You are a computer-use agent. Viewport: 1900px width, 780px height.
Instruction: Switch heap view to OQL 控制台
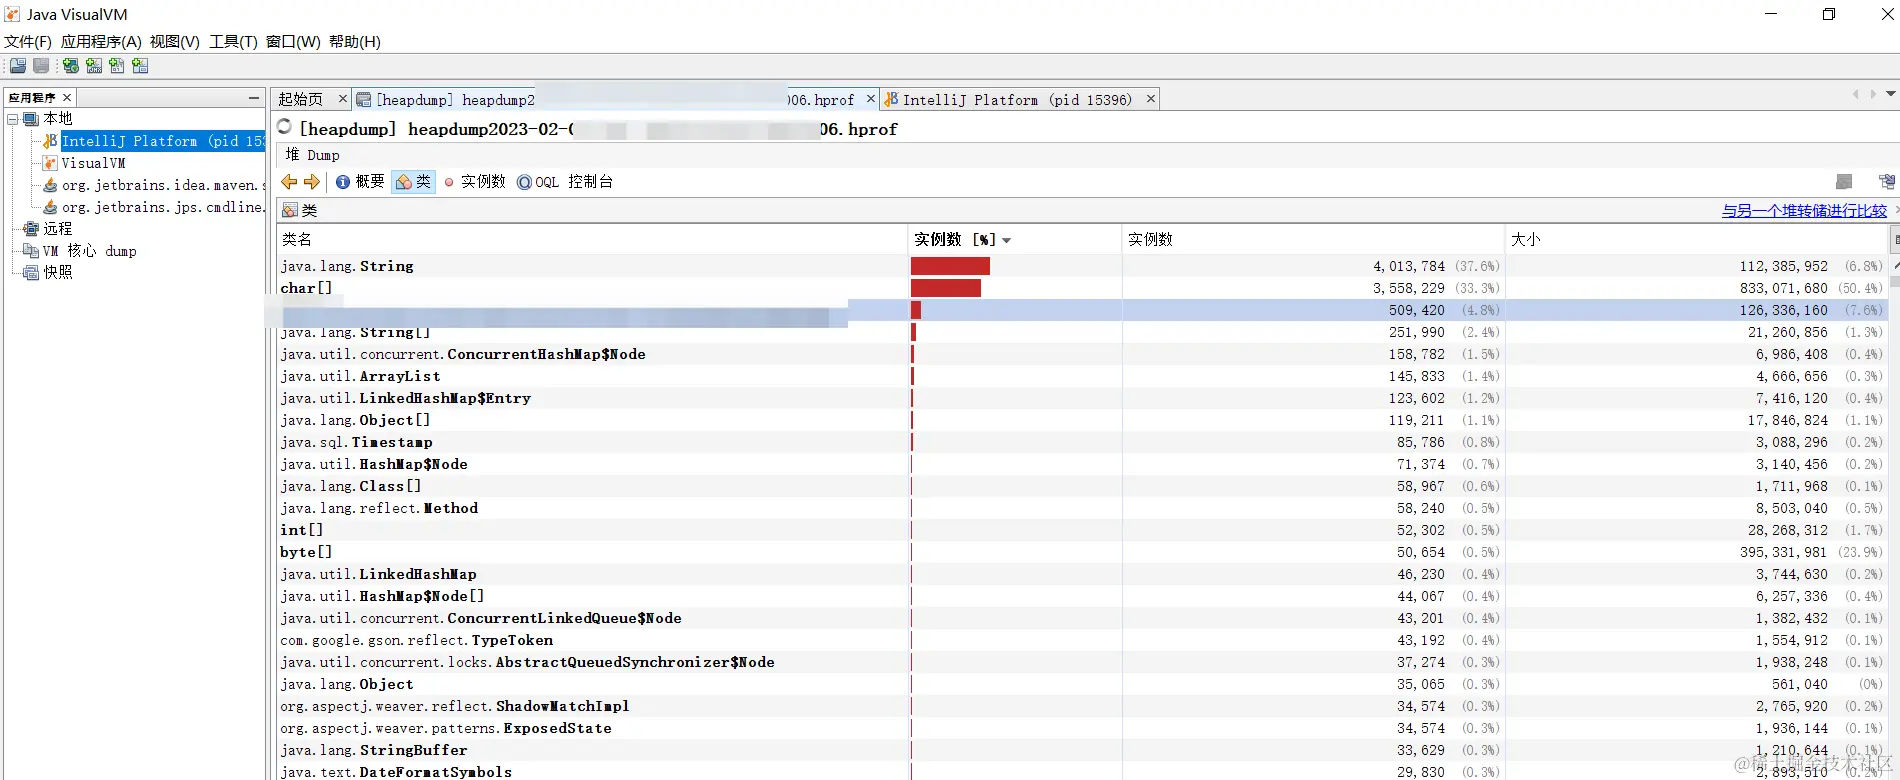pos(565,182)
